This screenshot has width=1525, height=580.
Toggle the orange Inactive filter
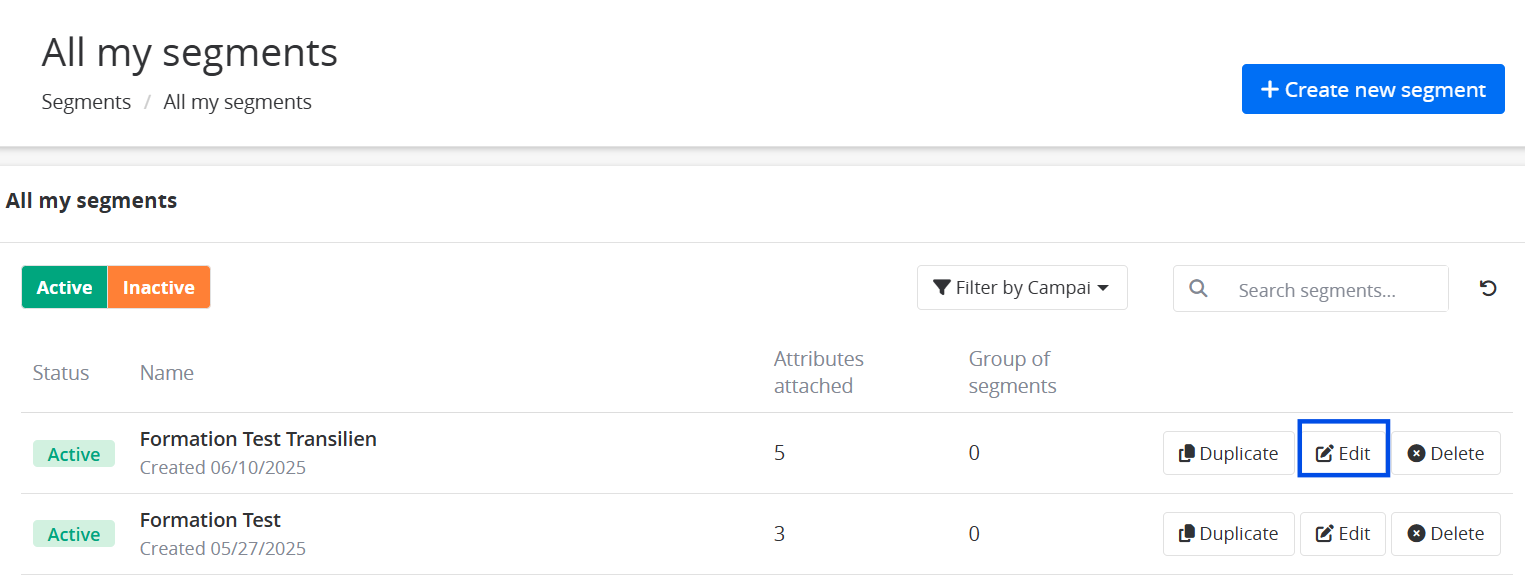(x=158, y=287)
